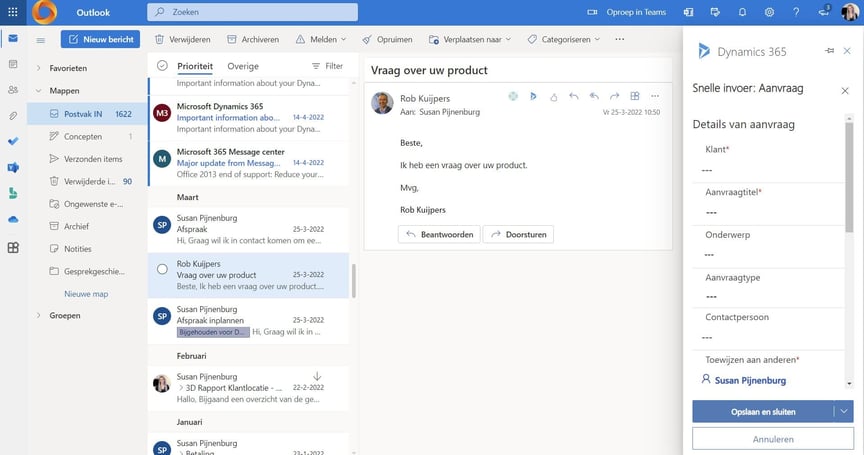Open the Archief folder
Screen dimensions: 864x455
[87, 226]
